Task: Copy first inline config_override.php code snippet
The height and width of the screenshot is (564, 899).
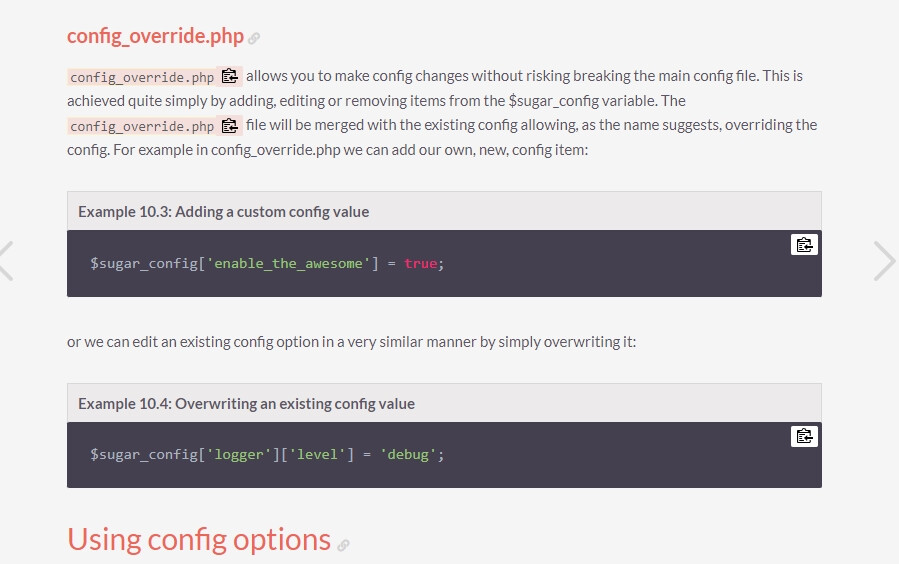Action: (x=230, y=76)
